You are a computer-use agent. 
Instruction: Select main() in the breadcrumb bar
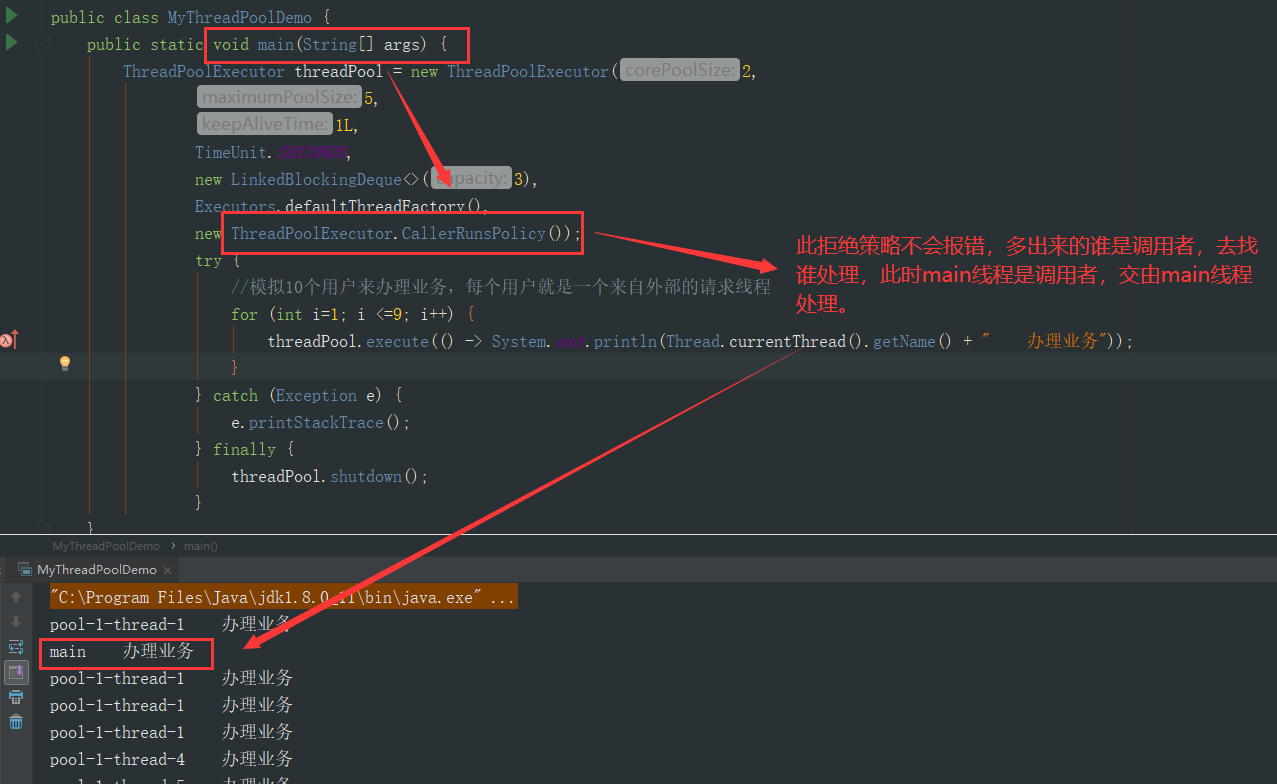pos(201,546)
